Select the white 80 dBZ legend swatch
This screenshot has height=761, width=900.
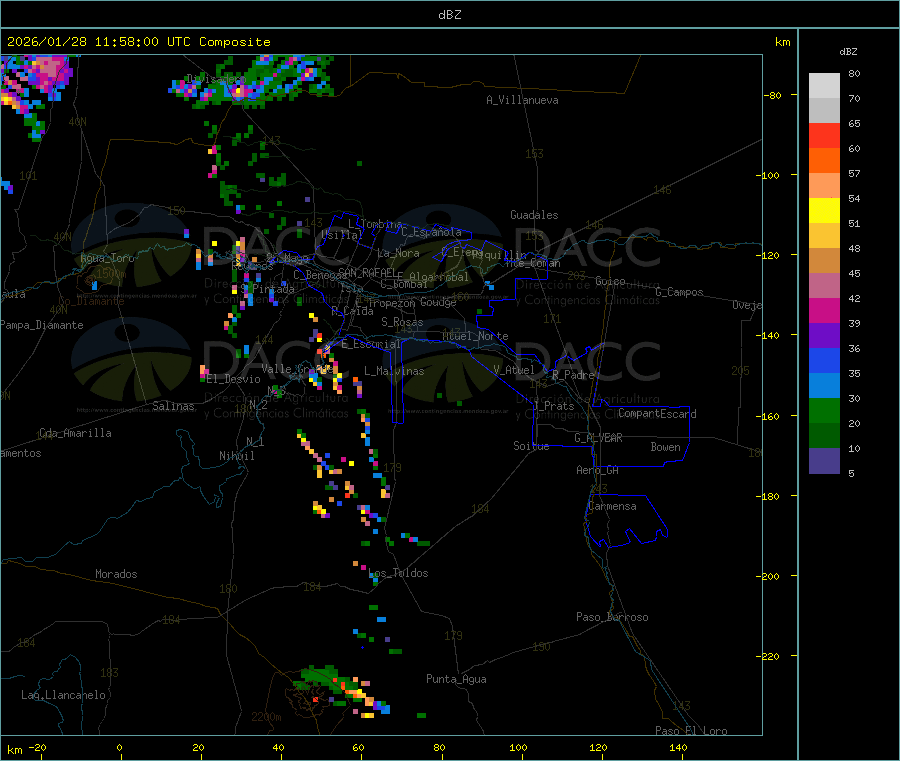(x=824, y=86)
